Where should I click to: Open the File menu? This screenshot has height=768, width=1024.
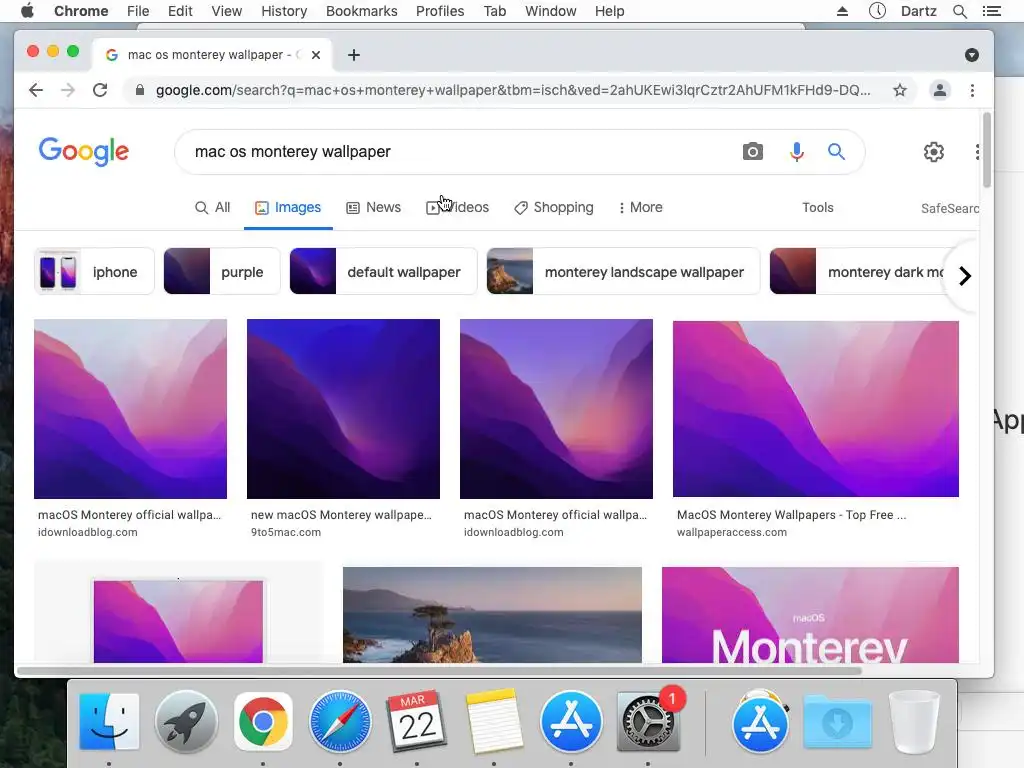[138, 11]
